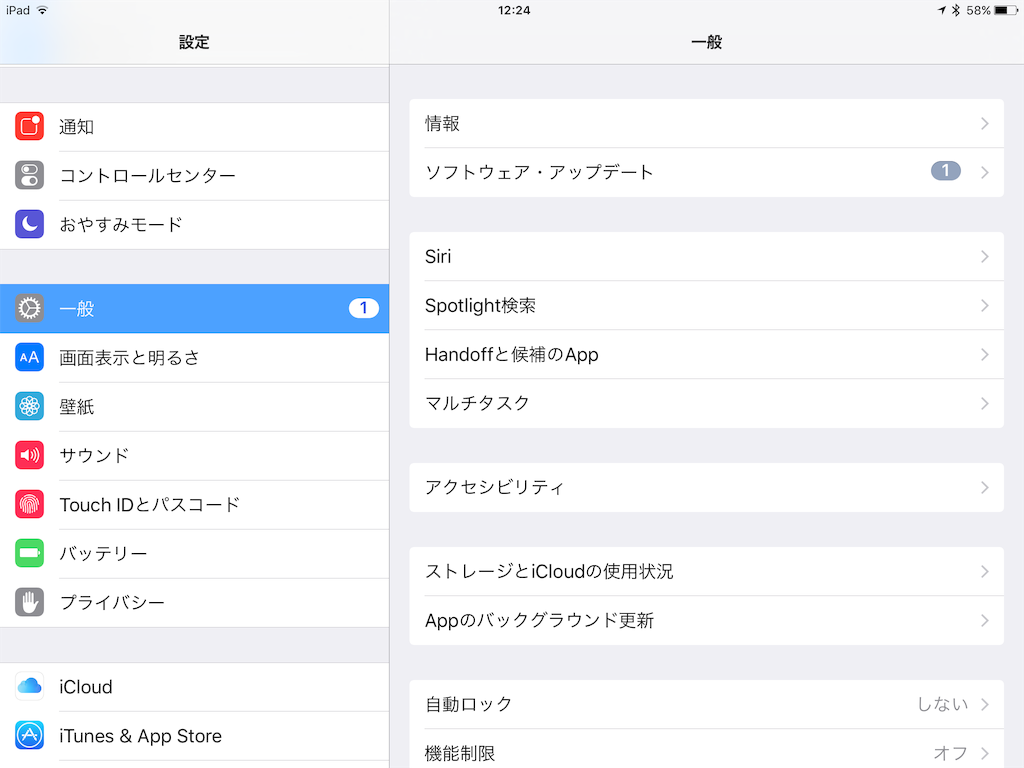The width and height of the screenshot is (1024, 768).
Task: Expand the Handoffと候補のApp chevron
Action: [985, 355]
